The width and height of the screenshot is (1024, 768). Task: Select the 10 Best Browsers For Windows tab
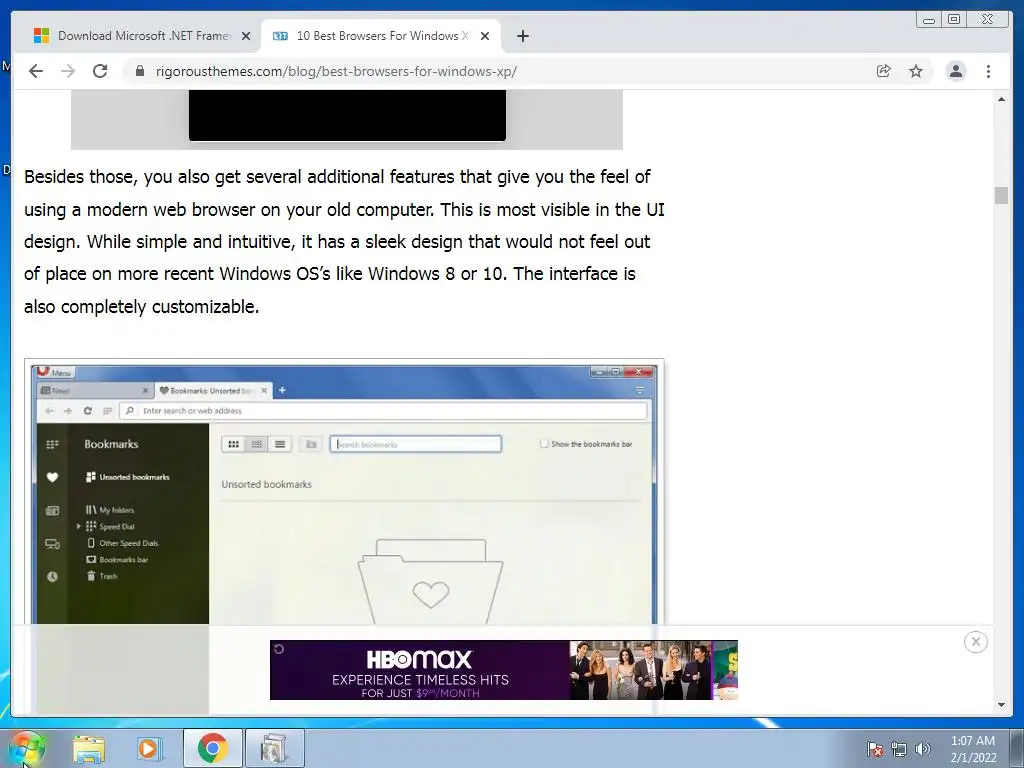click(x=381, y=36)
